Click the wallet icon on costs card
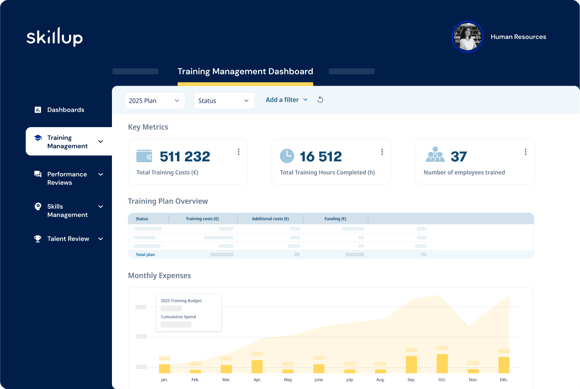The height and width of the screenshot is (389, 580). (x=144, y=156)
